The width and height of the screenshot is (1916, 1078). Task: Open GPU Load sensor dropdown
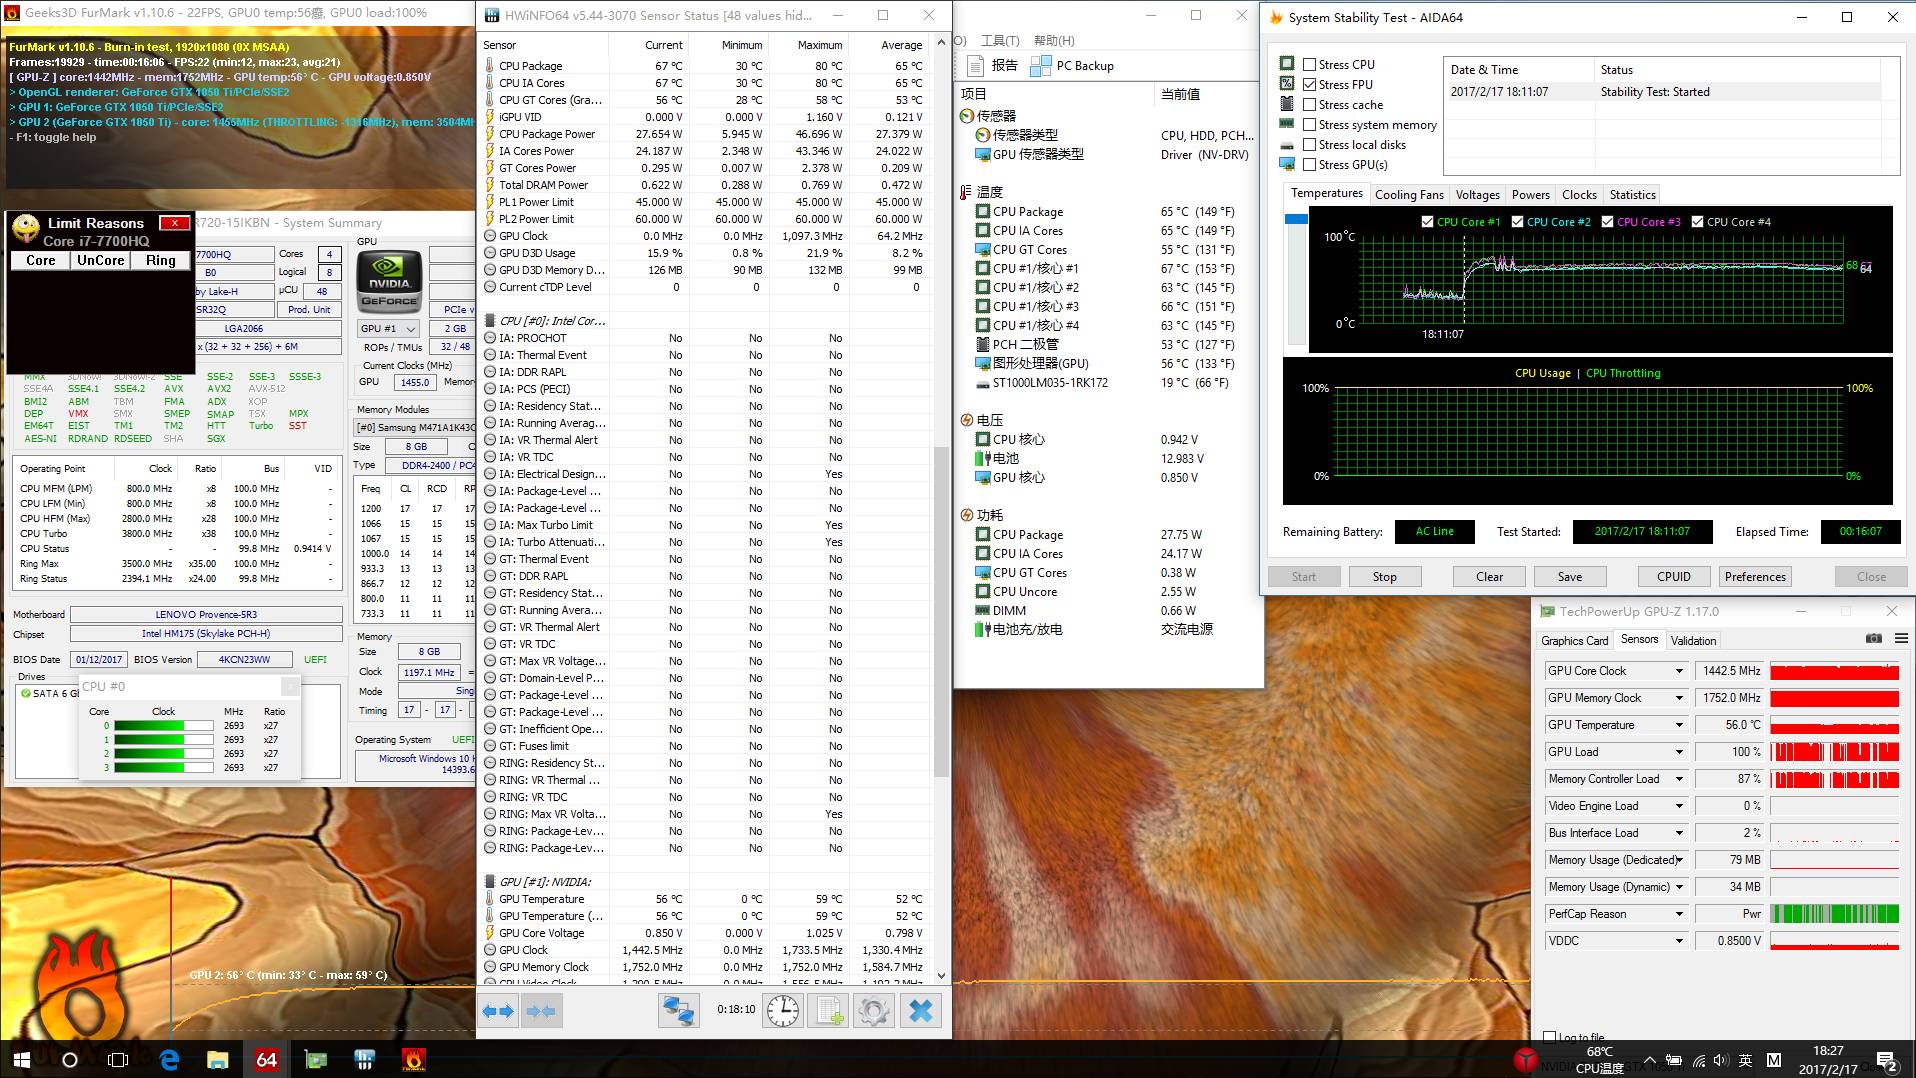click(x=1679, y=752)
